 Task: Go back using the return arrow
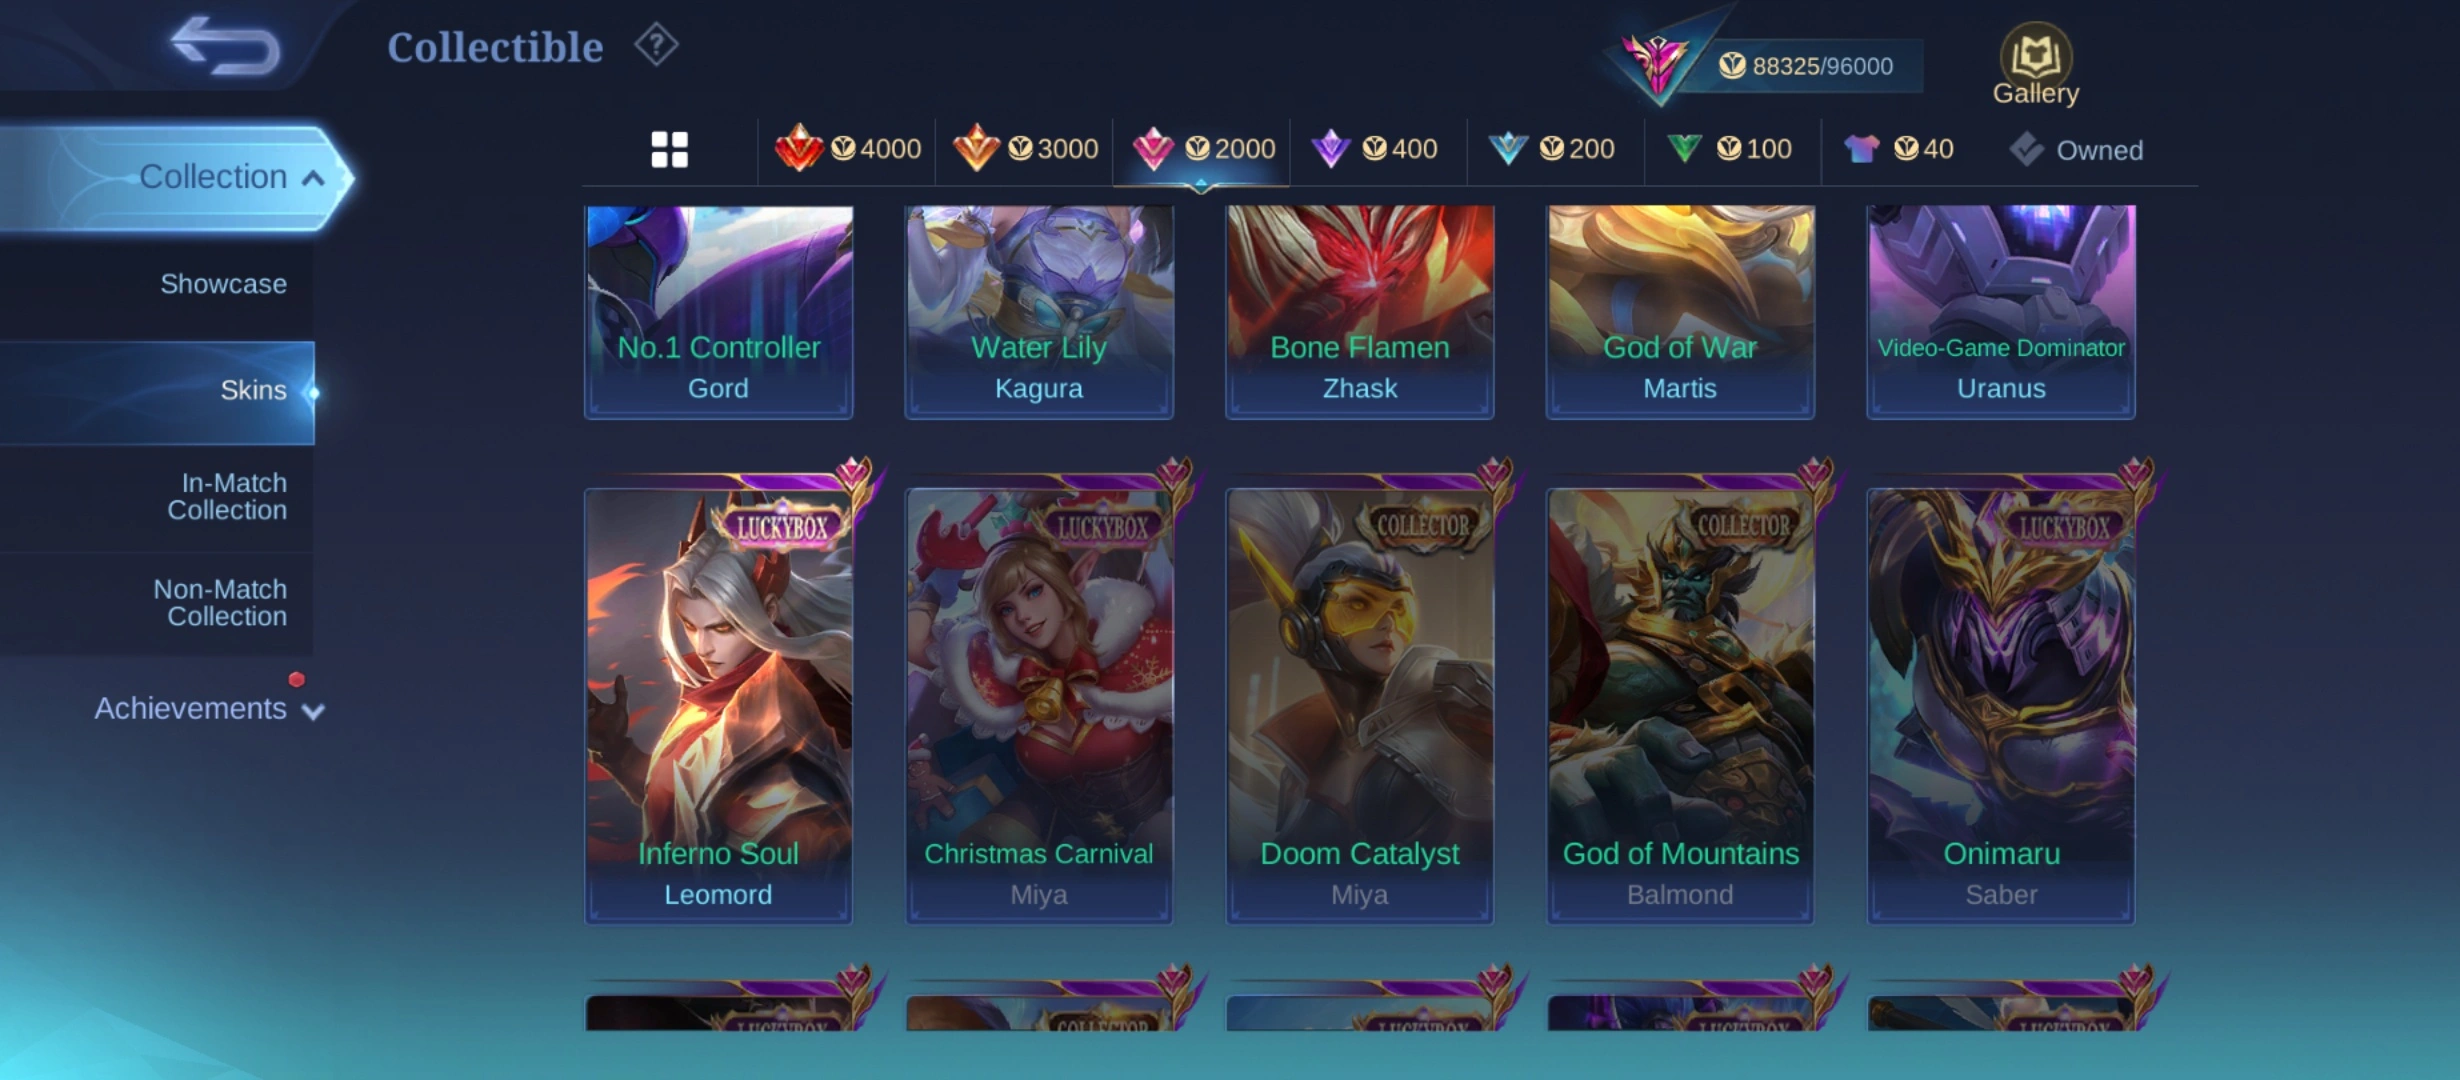click(x=225, y=46)
